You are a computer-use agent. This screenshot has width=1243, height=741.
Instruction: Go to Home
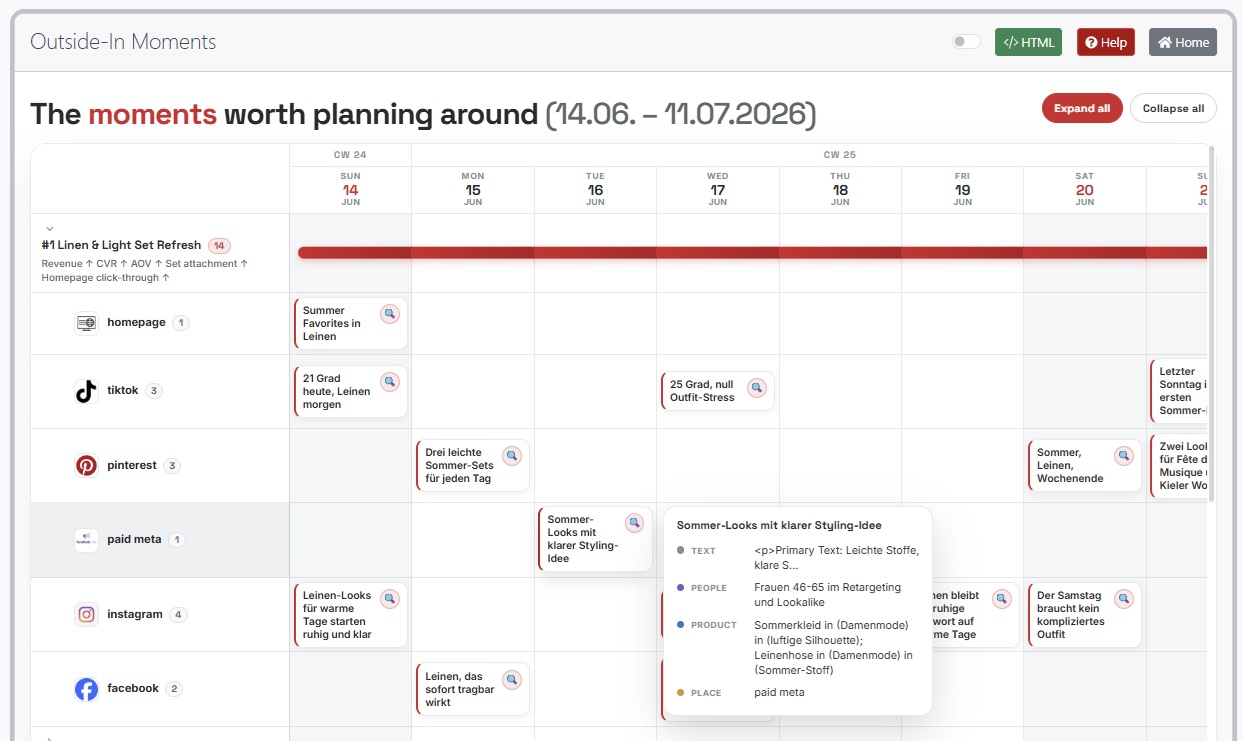pyautogui.click(x=1183, y=42)
